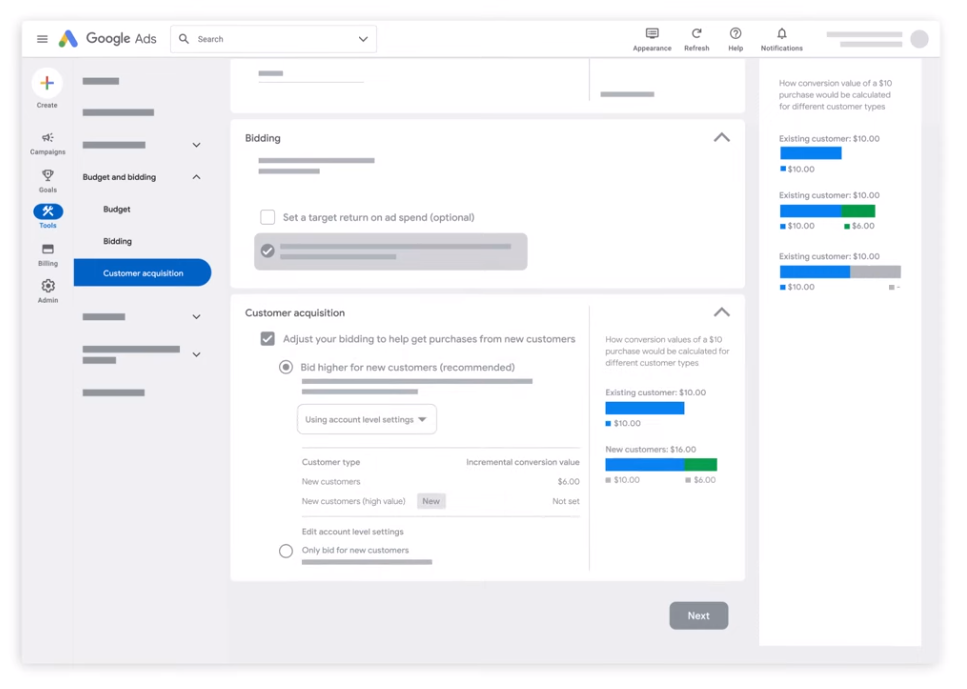Click the Incremental conversion value header

tap(522, 462)
